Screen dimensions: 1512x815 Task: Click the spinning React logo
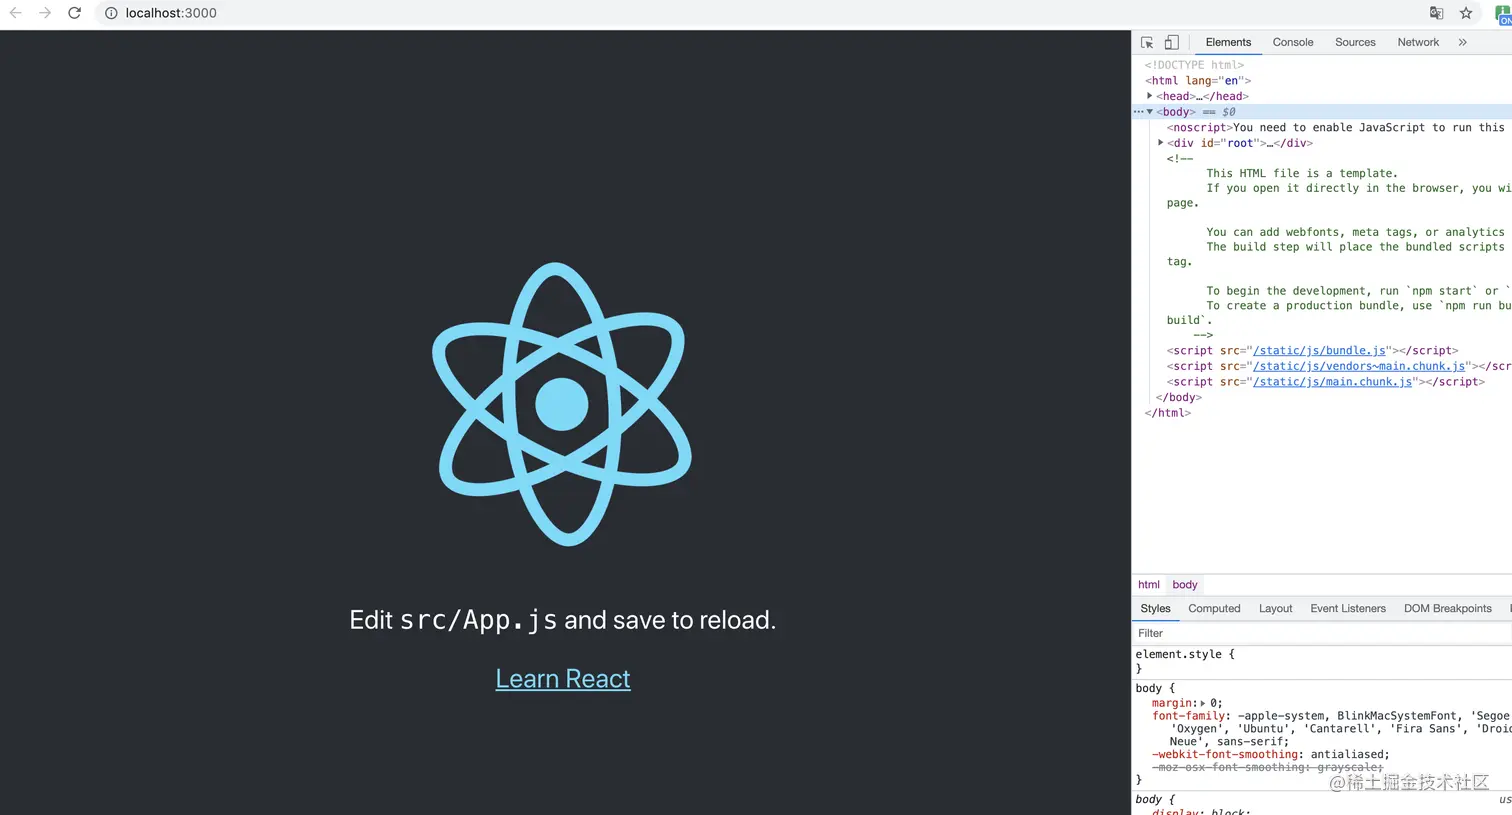point(563,404)
